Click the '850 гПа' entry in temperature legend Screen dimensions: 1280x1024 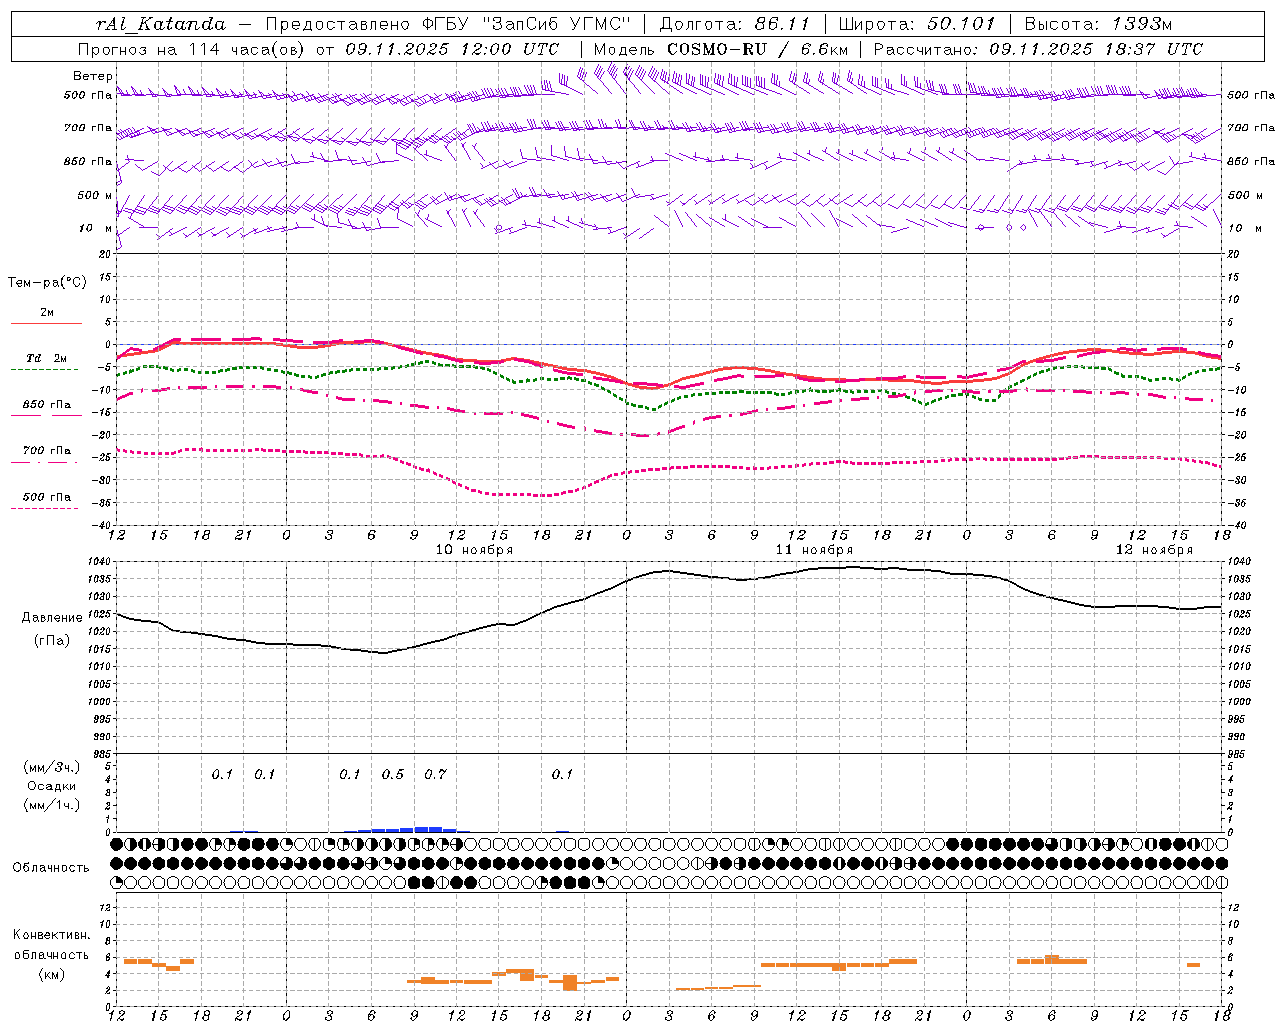pos(47,405)
